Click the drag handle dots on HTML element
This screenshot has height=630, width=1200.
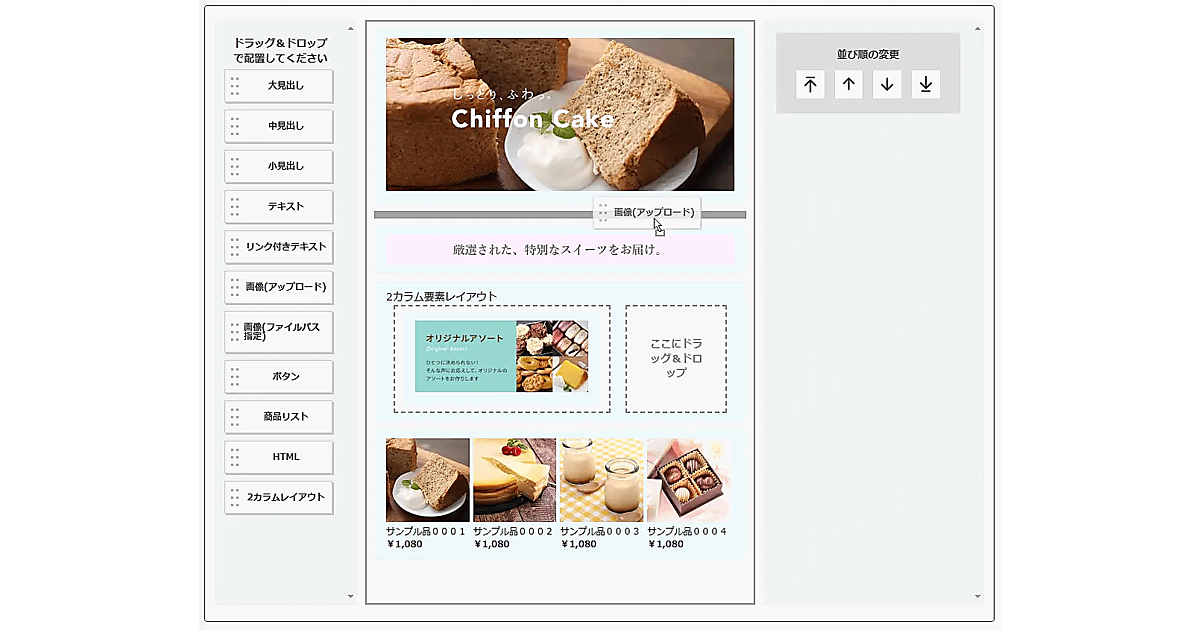click(x=235, y=457)
